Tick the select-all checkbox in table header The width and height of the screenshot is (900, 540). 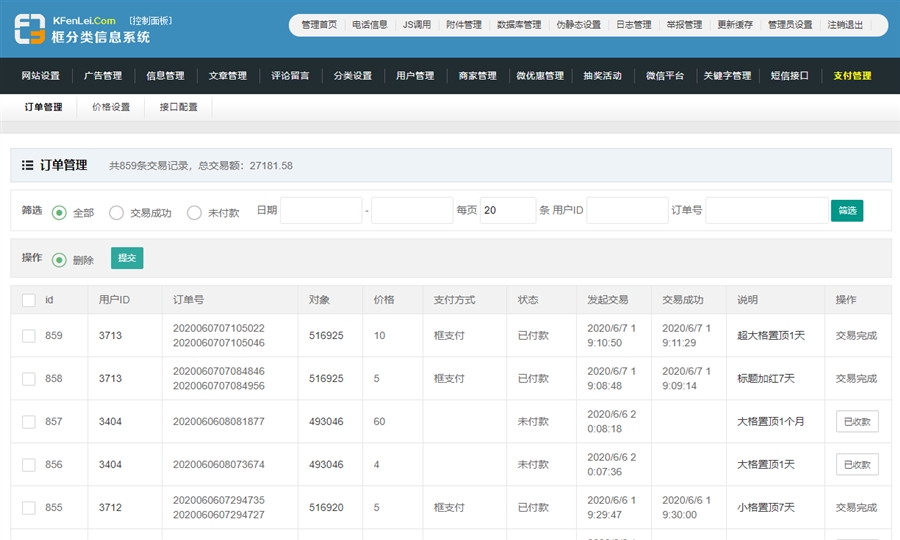click(28, 300)
